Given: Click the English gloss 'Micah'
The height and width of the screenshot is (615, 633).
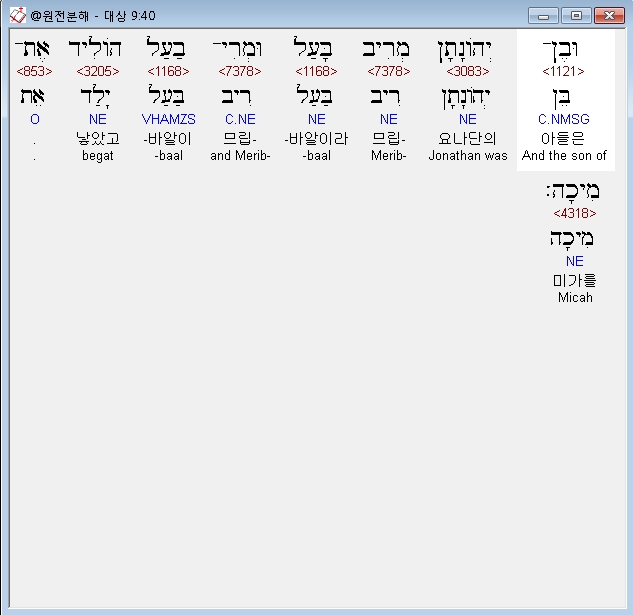Looking at the screenshot, I should point(575,298).
